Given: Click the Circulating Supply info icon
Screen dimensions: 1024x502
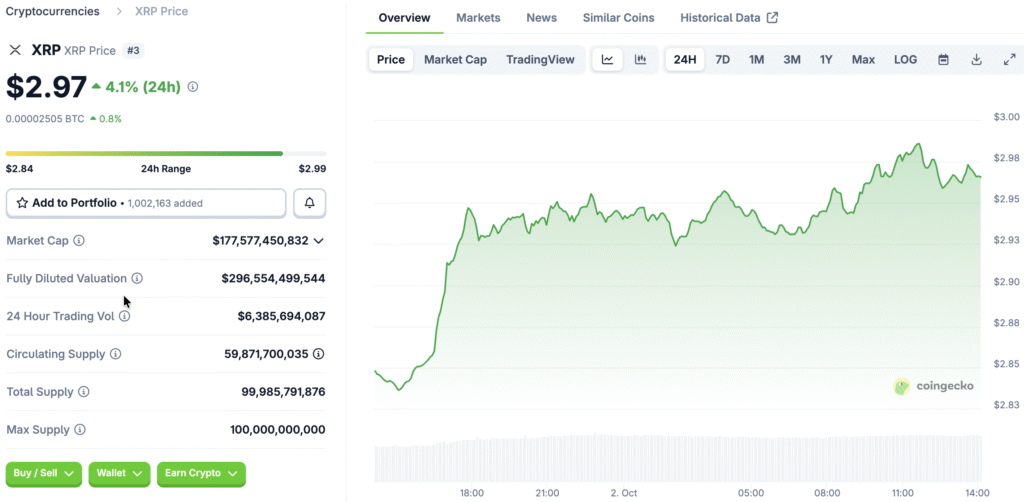Looking at the screenshot, I should coord(116,354).
